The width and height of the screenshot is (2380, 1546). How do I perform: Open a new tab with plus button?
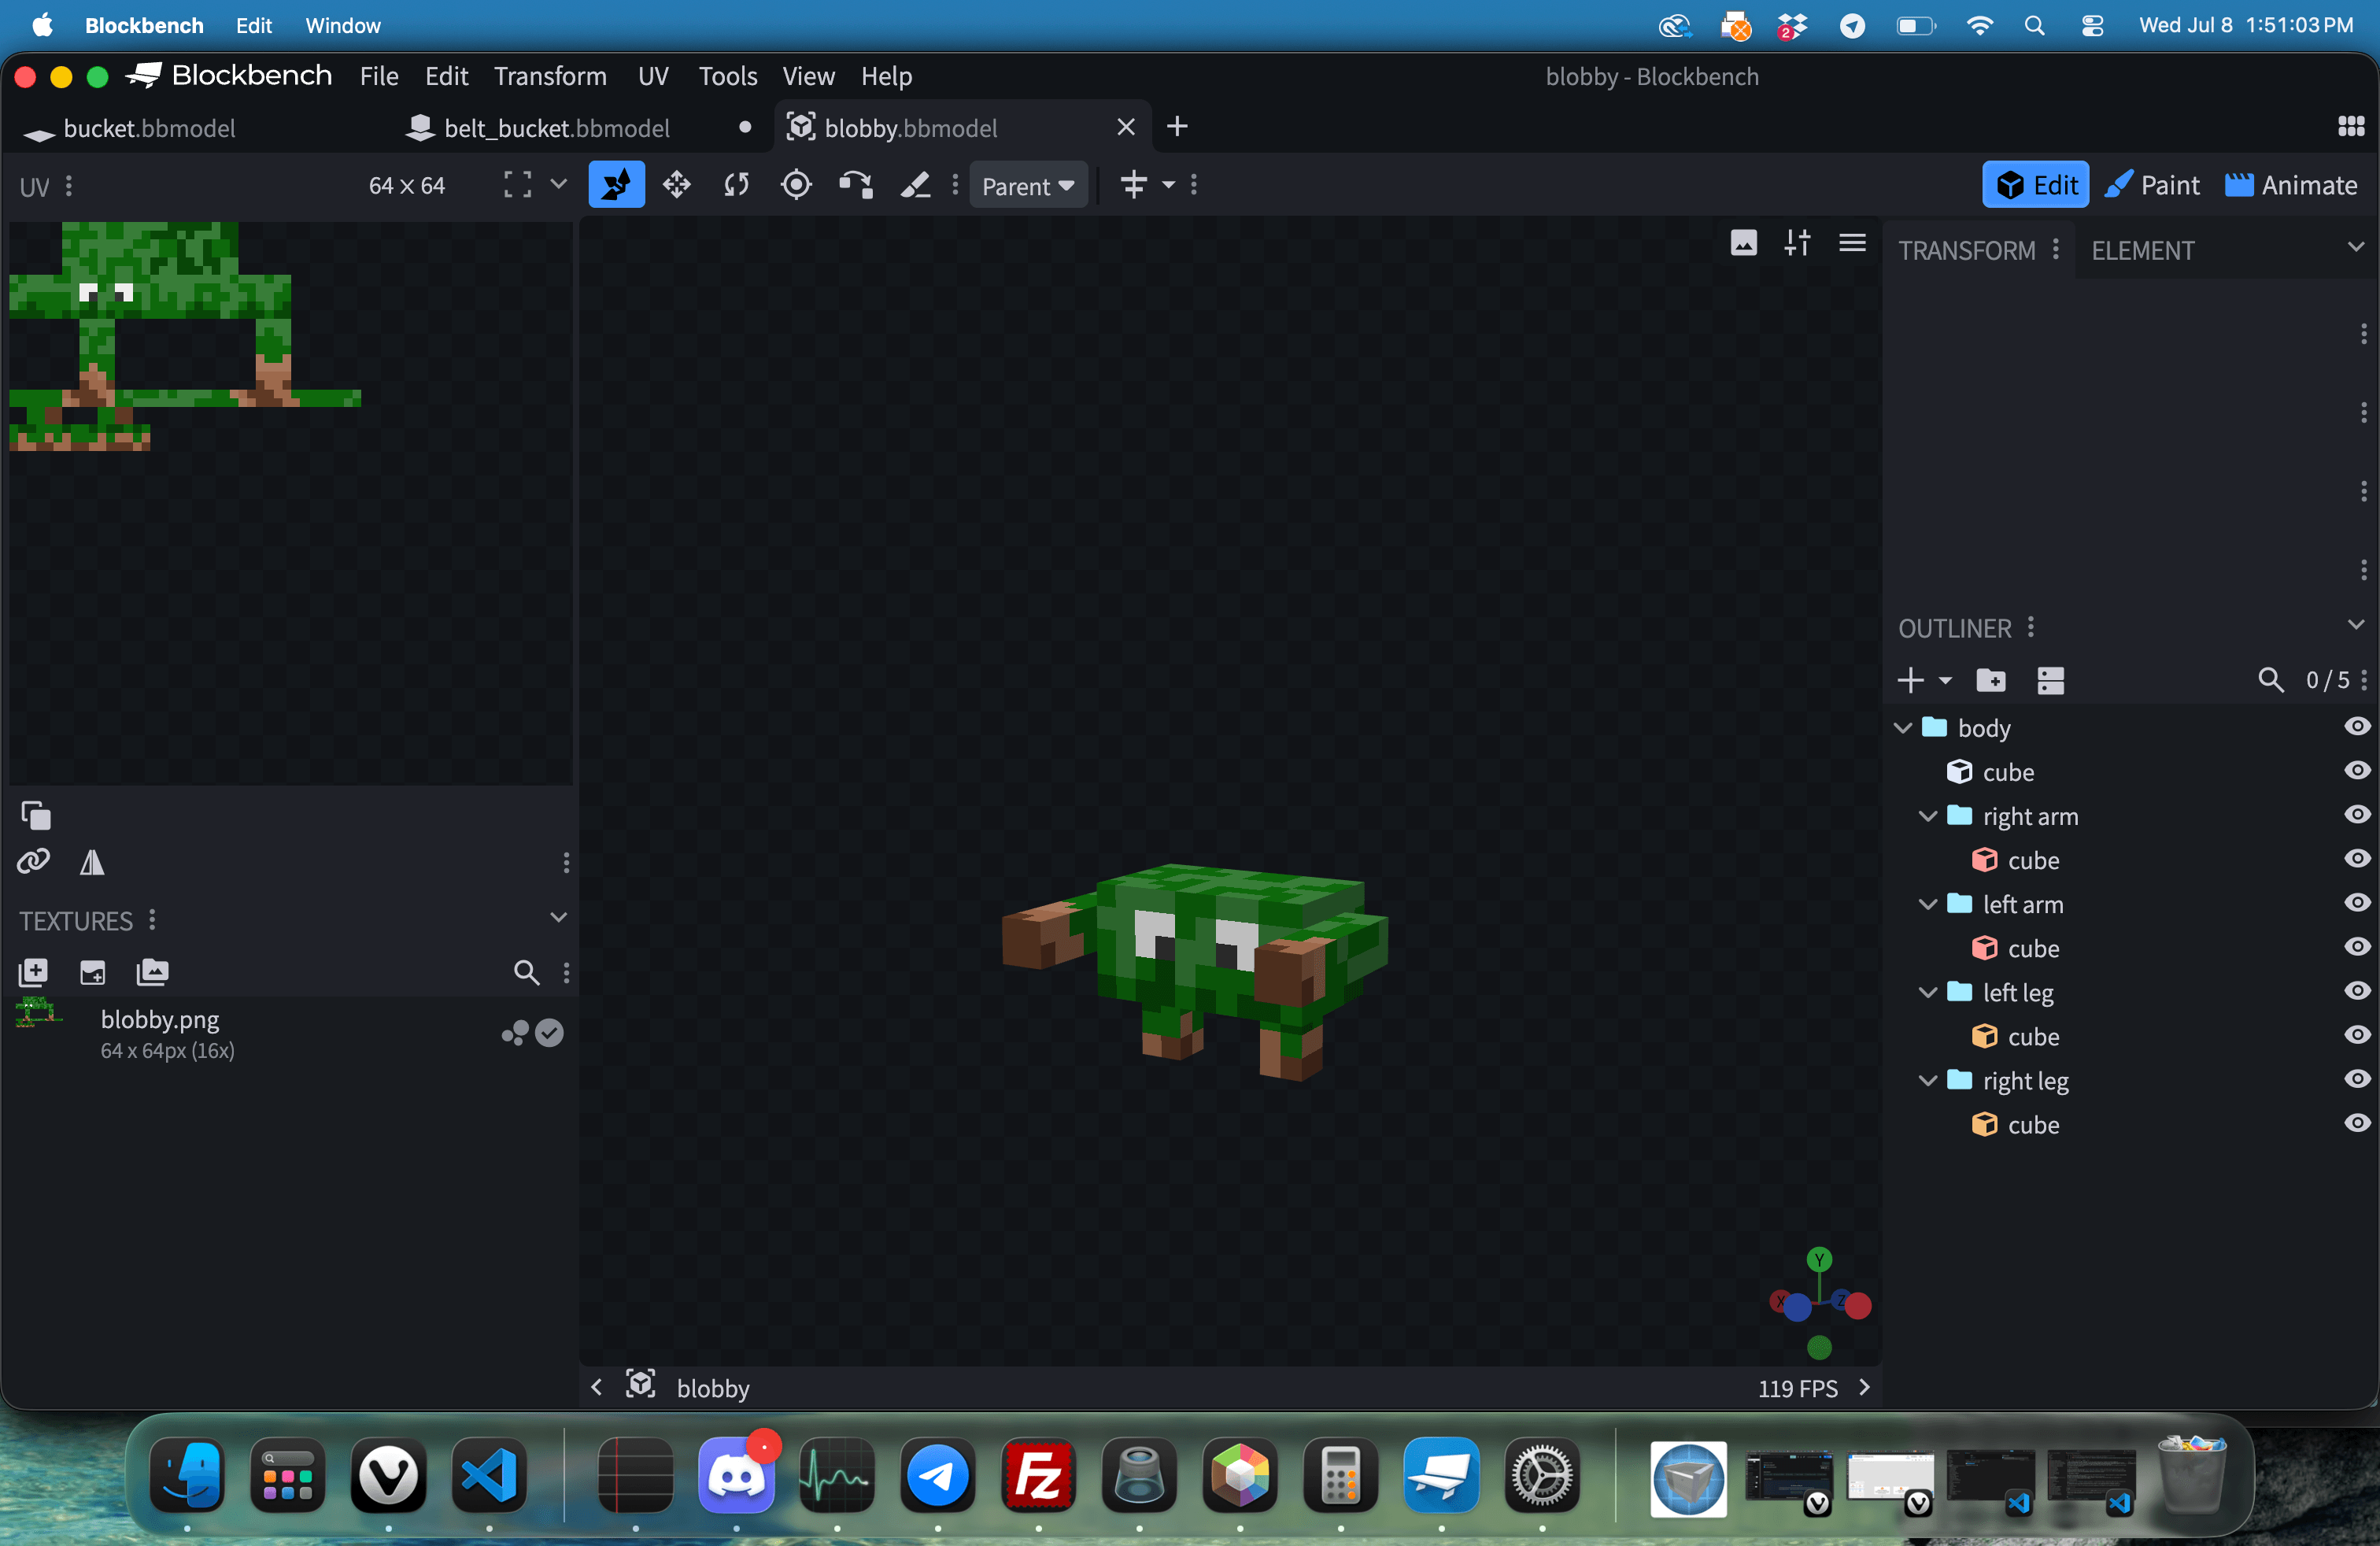pos(1177,127)
